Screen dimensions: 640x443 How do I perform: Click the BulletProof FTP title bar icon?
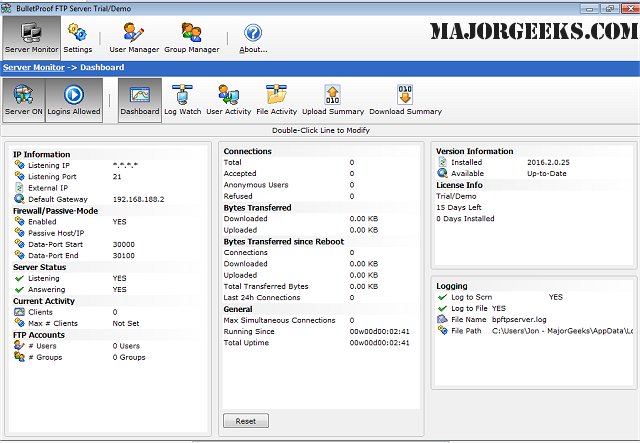(6, 8)
